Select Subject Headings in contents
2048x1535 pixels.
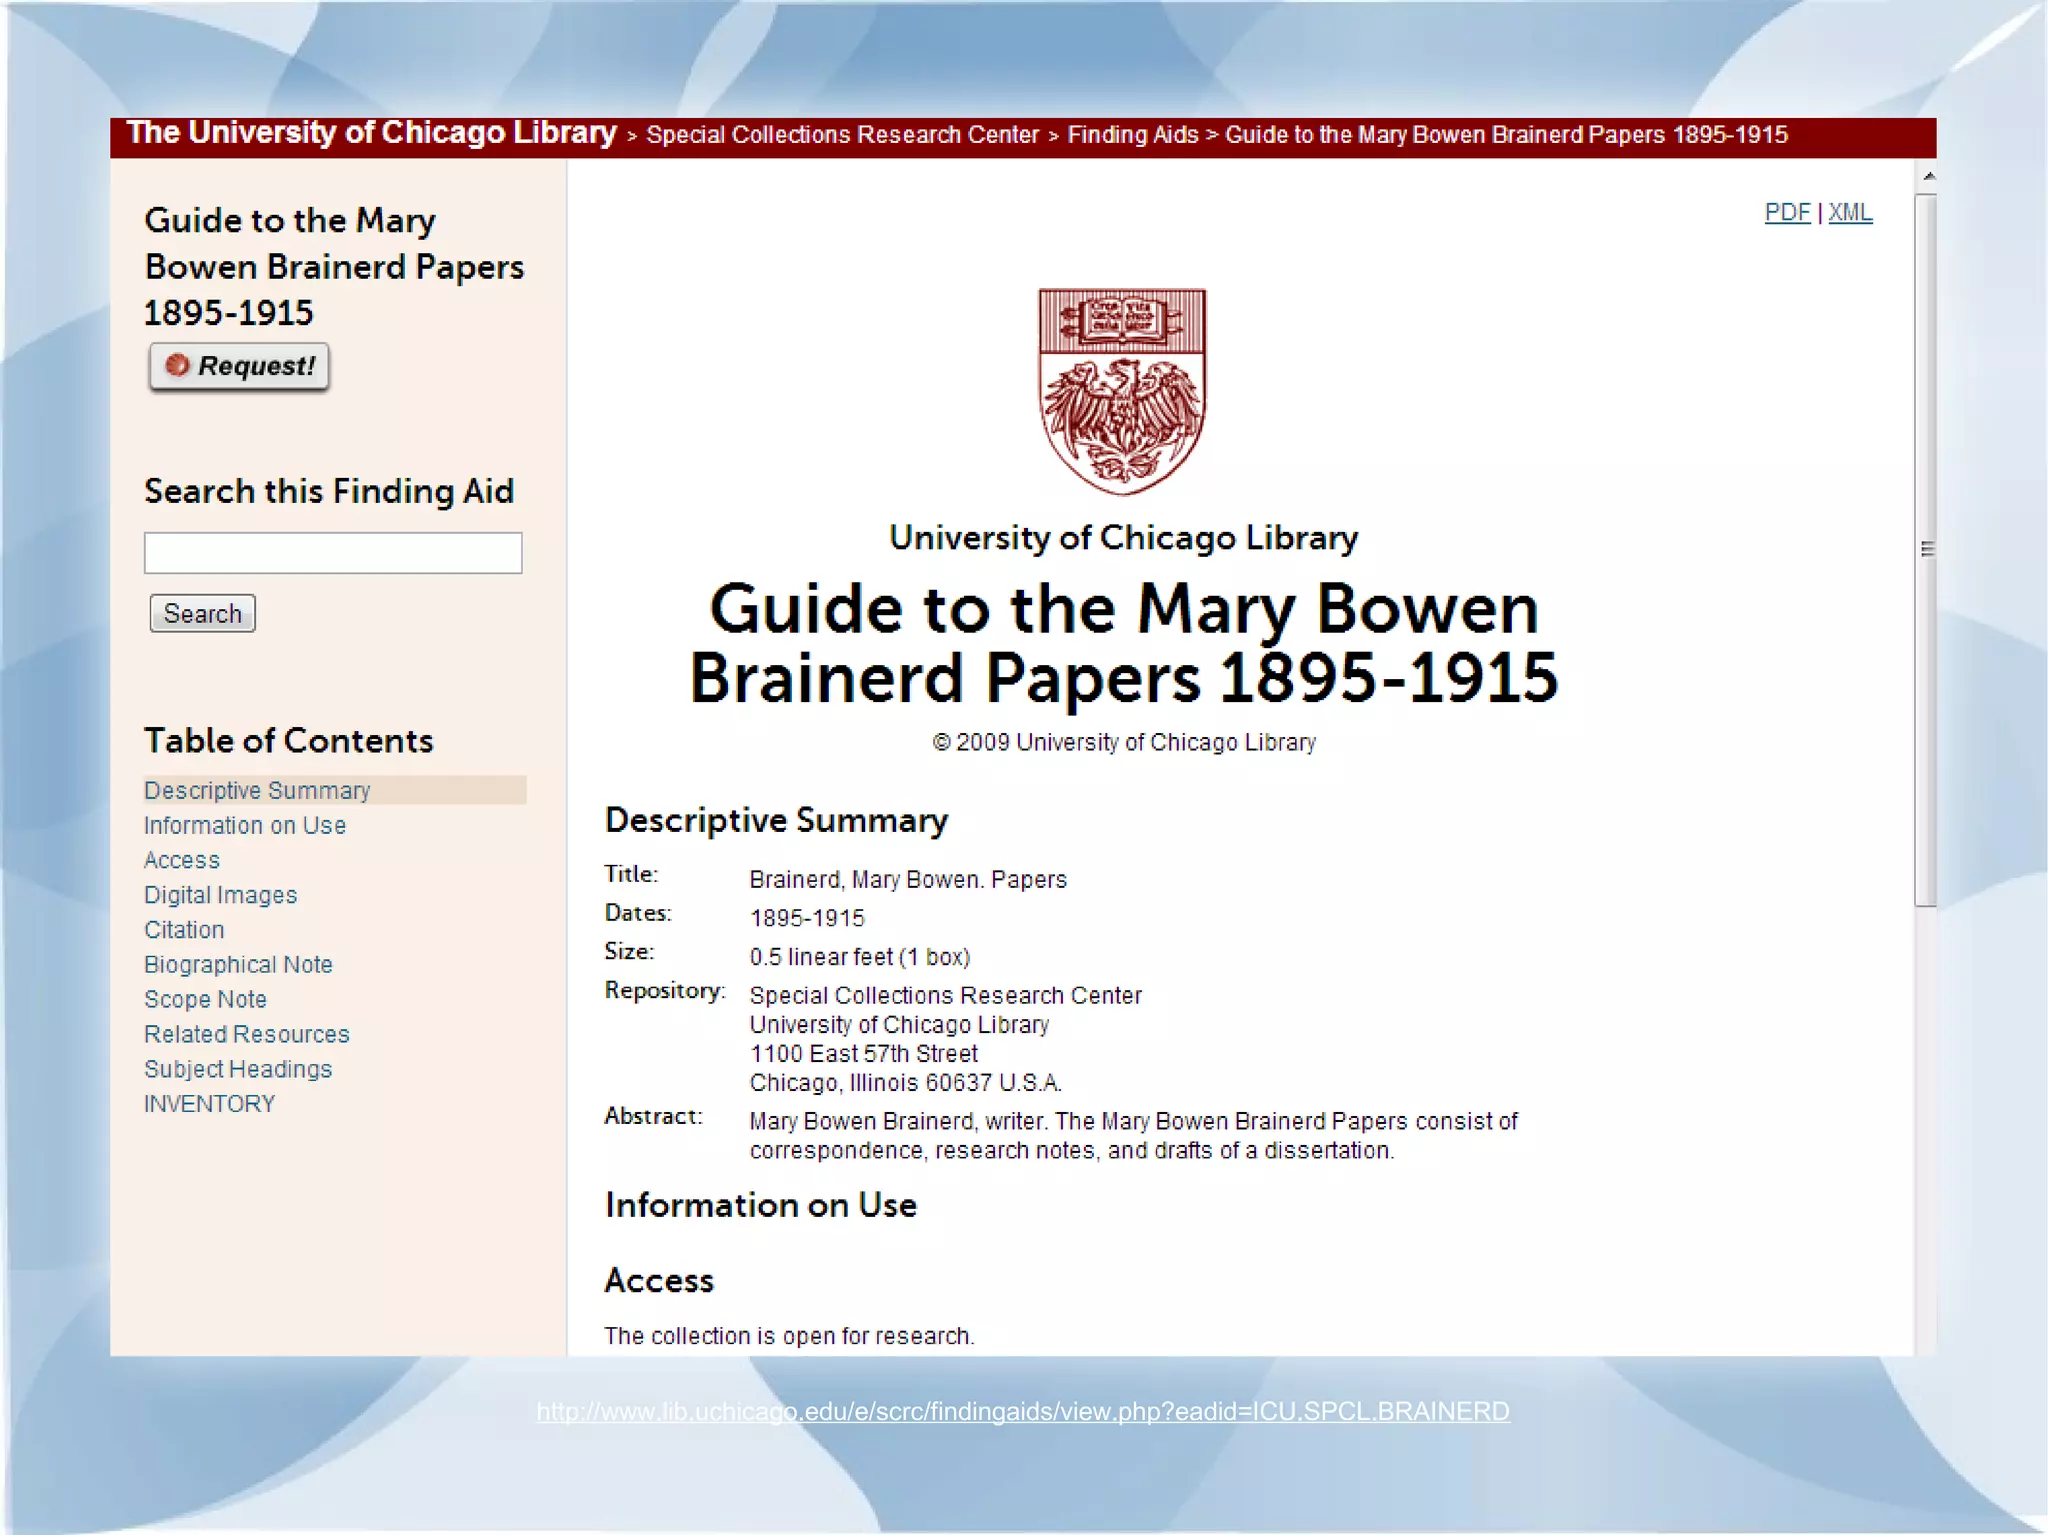coord(238,1069)
